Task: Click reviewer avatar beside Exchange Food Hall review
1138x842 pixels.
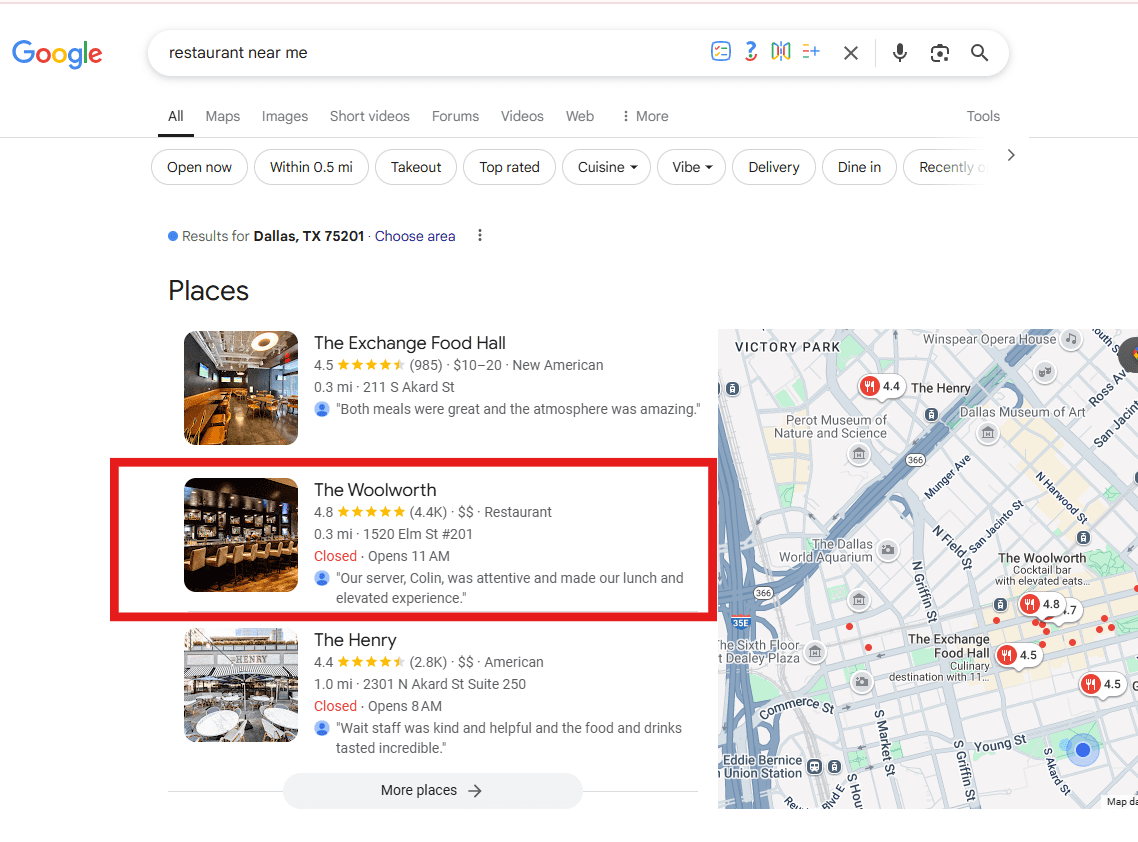Action: click(322, 409)
